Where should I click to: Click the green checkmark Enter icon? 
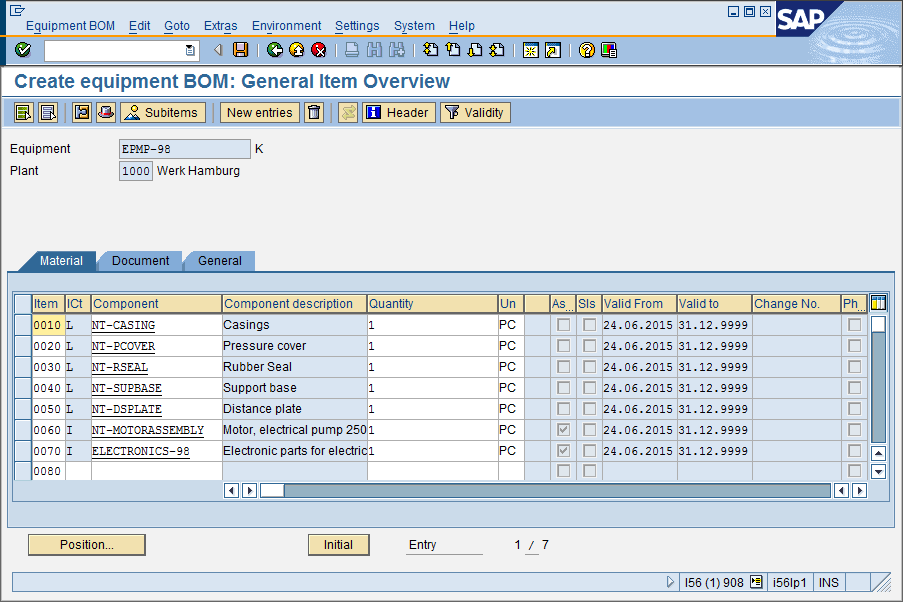point(23,50)
